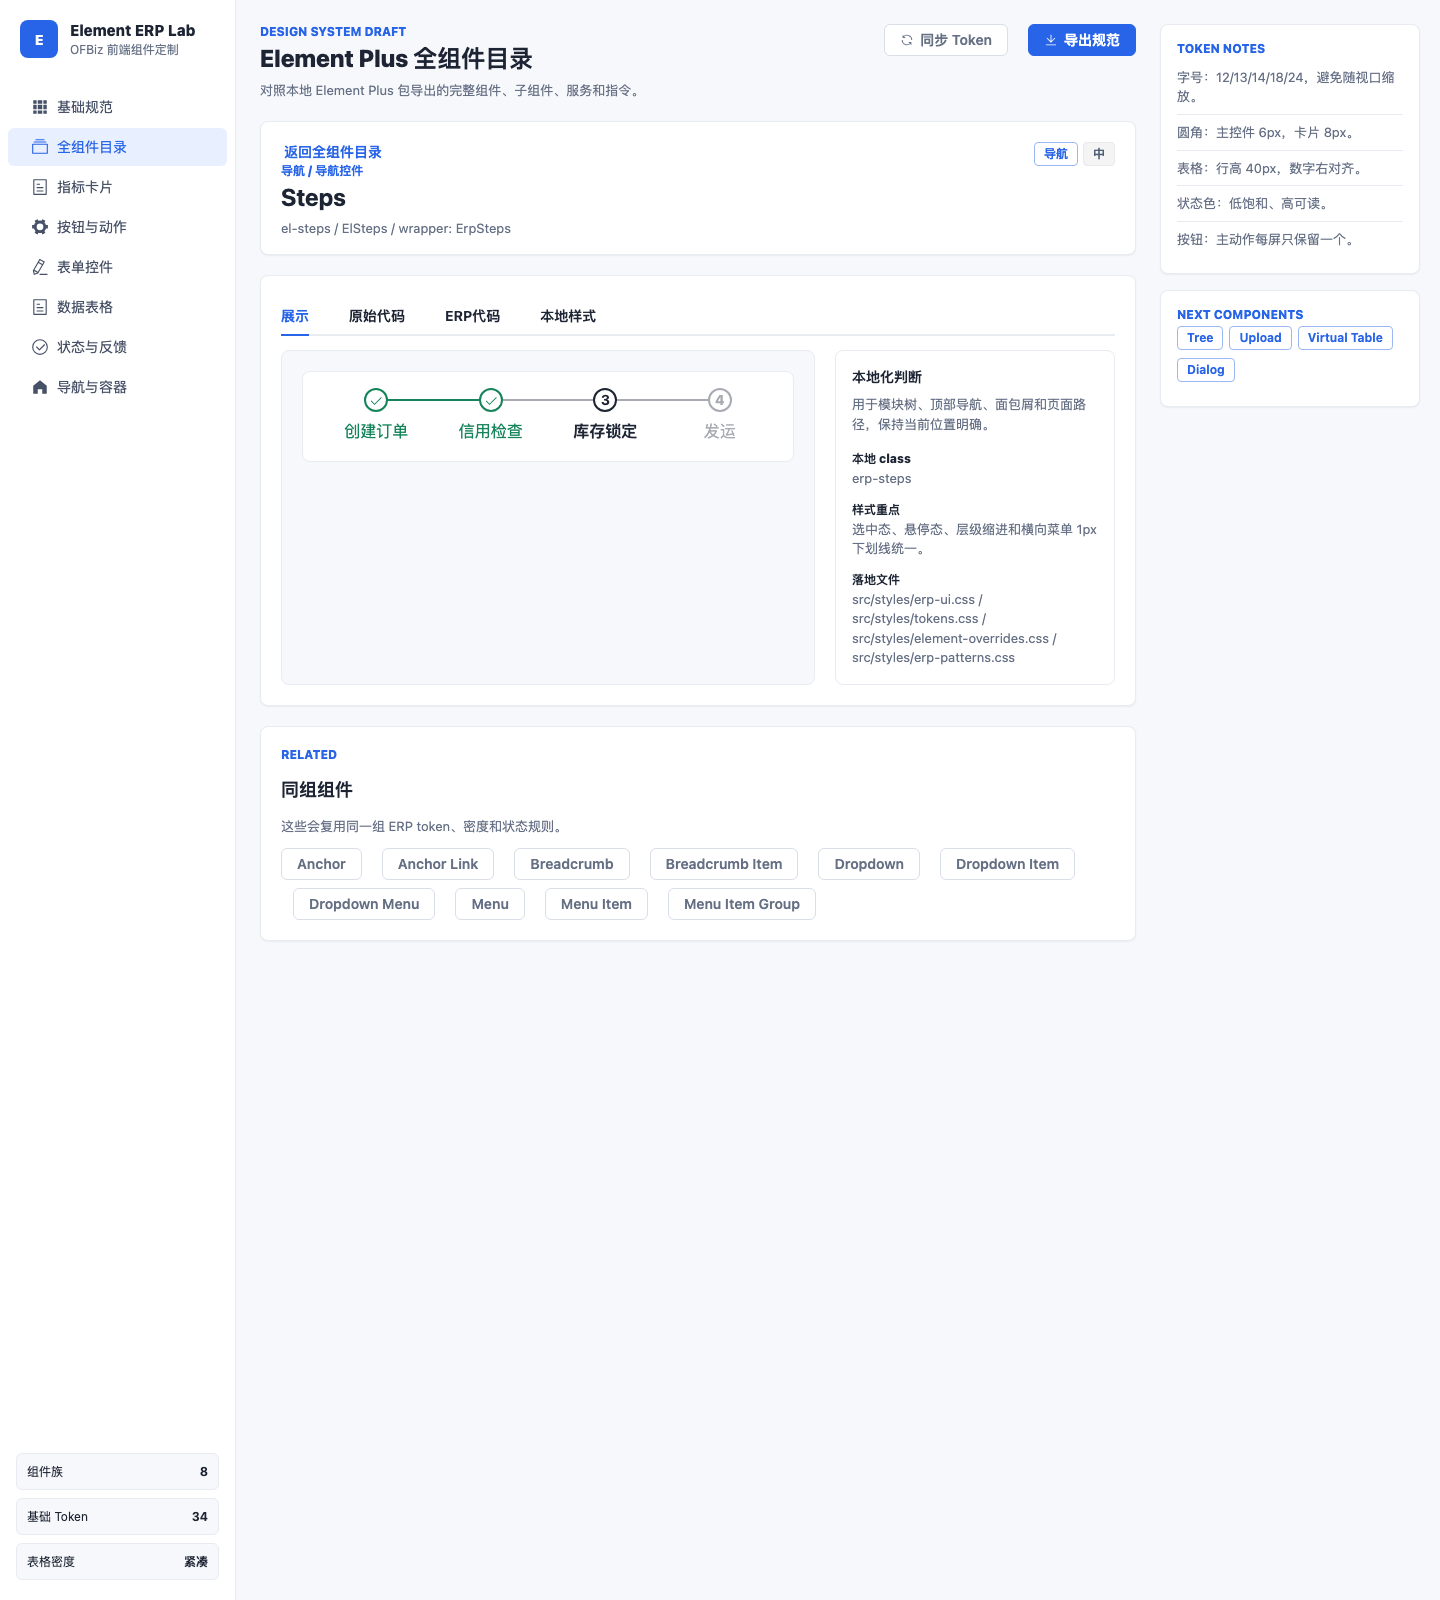
Task: Click the 同步 Token button
Action: tap(946, 40)
